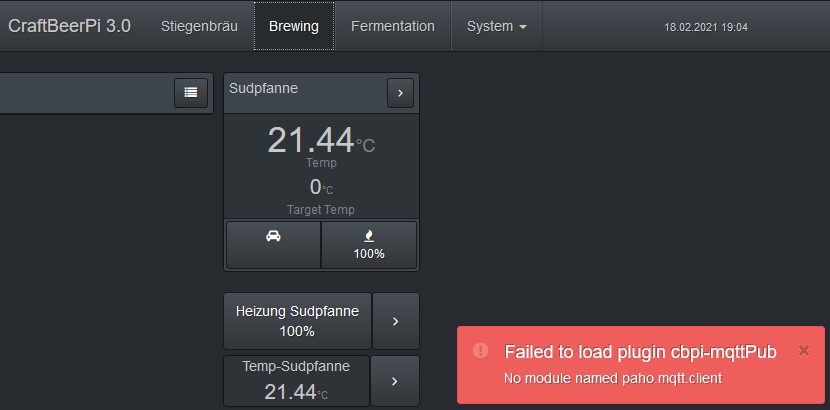Dismiss the plugin error notification
This screenshot has width=830, height=410.
pos(803,350)
